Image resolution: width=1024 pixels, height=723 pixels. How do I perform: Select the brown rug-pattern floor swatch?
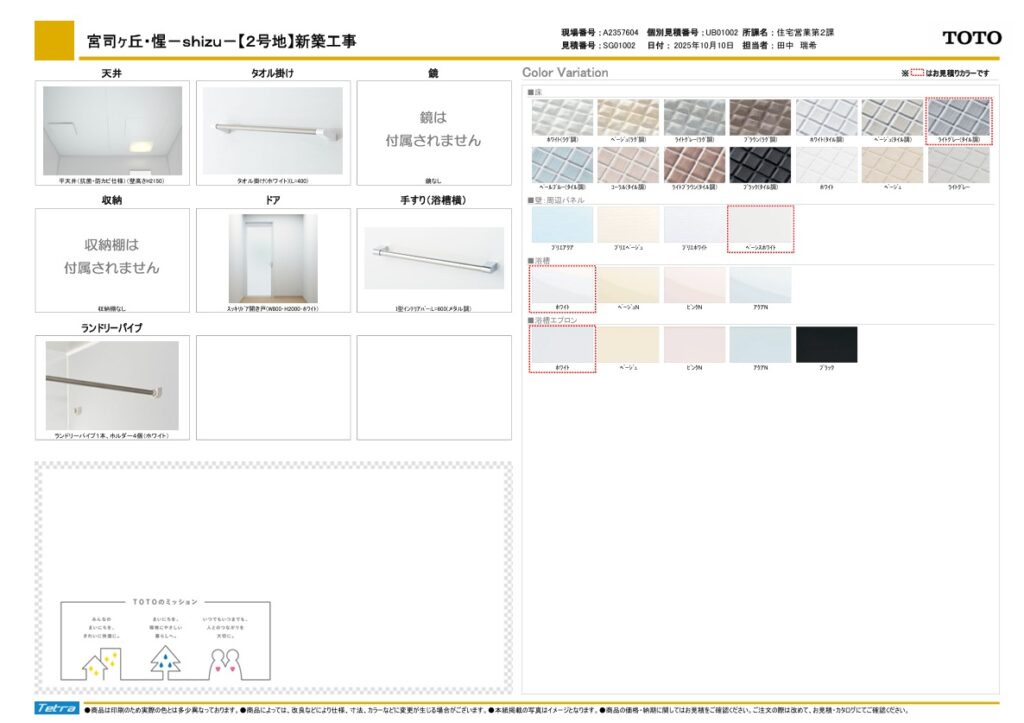pyautogui.click(x=760, y=117)
